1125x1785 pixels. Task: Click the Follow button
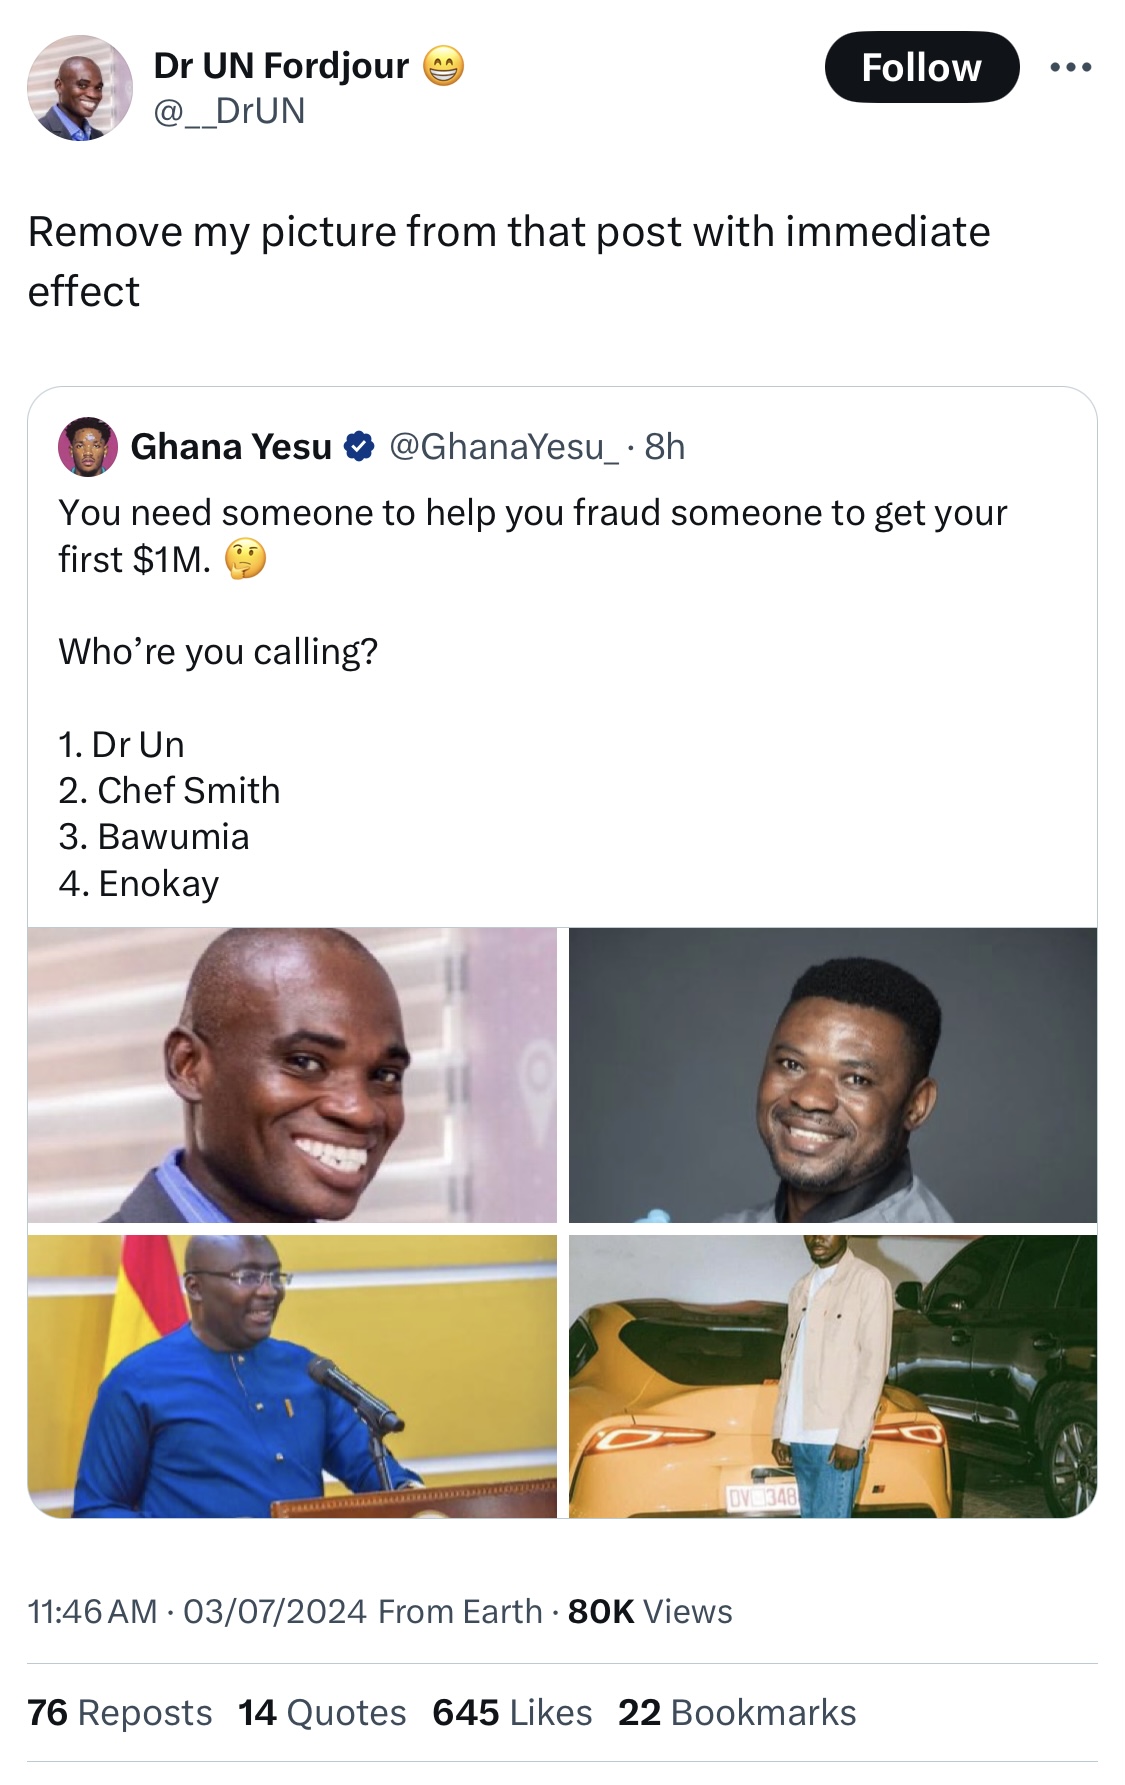(x=921, y=68)
